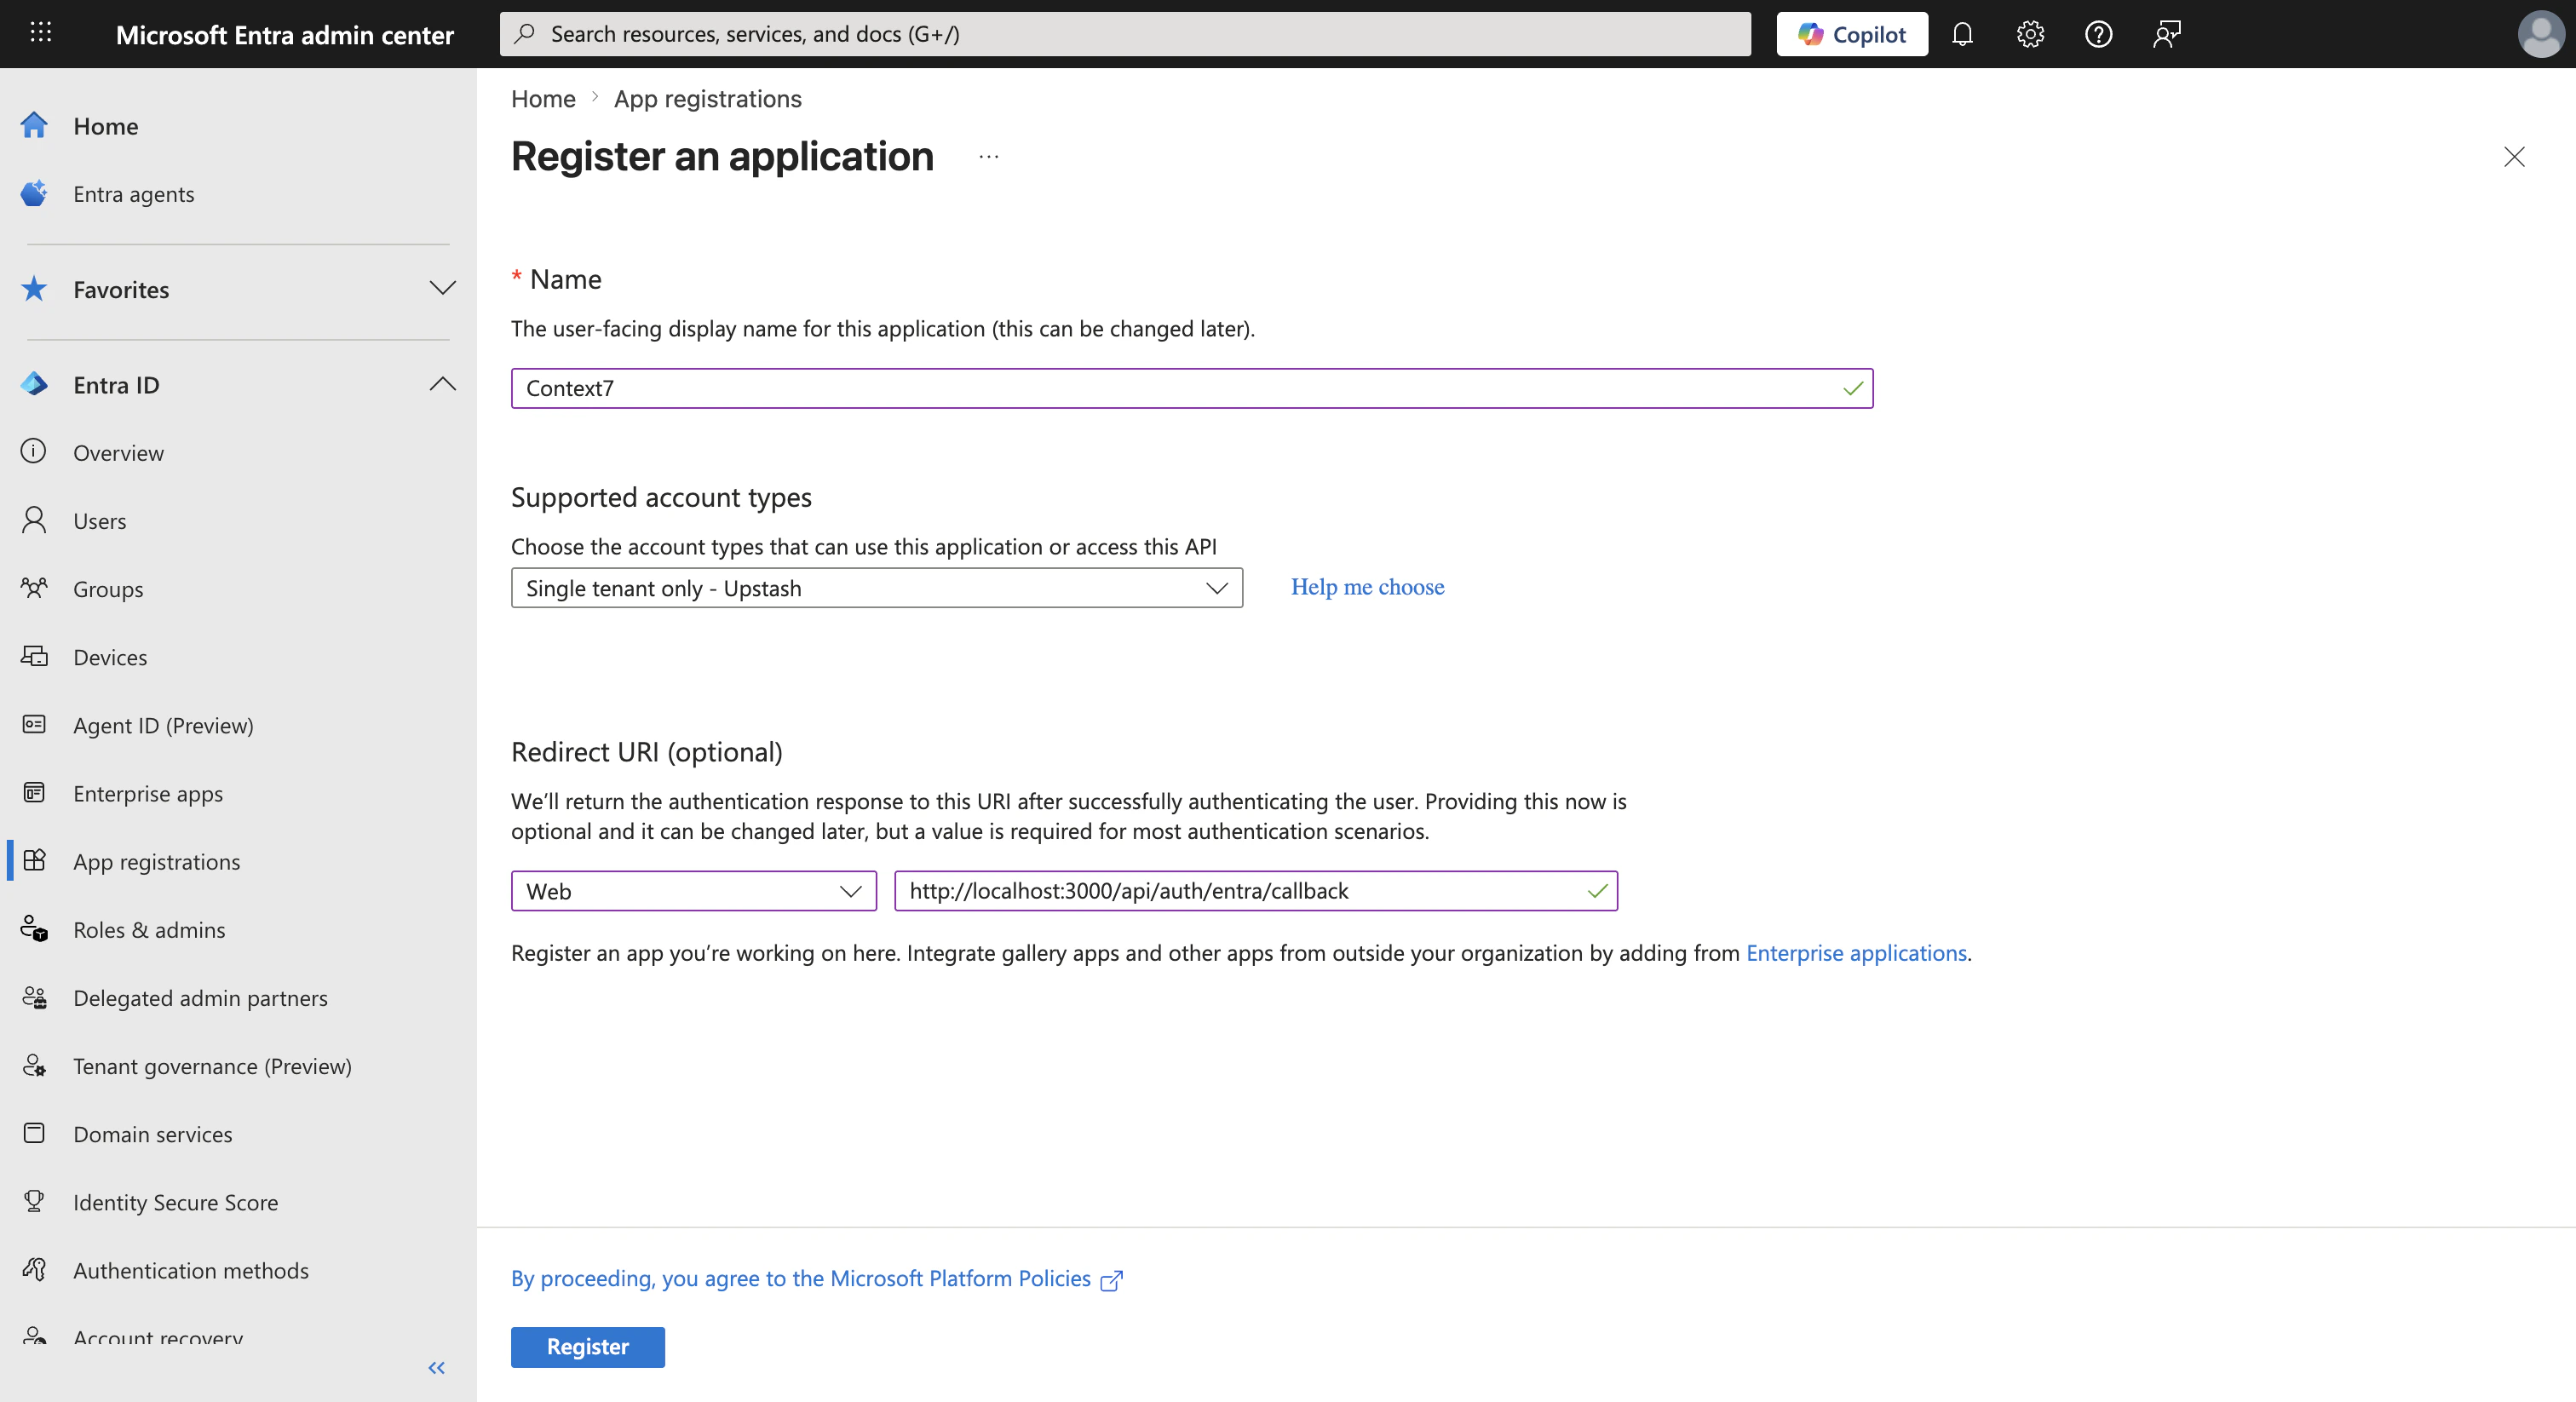Viewport: 2576px width, 1402px height.
Task: Click the Agent ID (Preview) icon
Action: 34,724
